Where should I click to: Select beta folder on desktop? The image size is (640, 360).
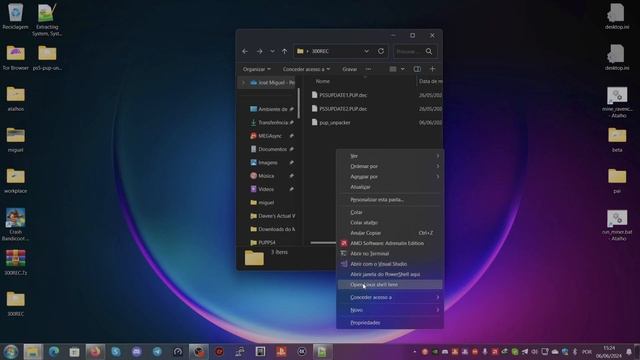(617, 140)
